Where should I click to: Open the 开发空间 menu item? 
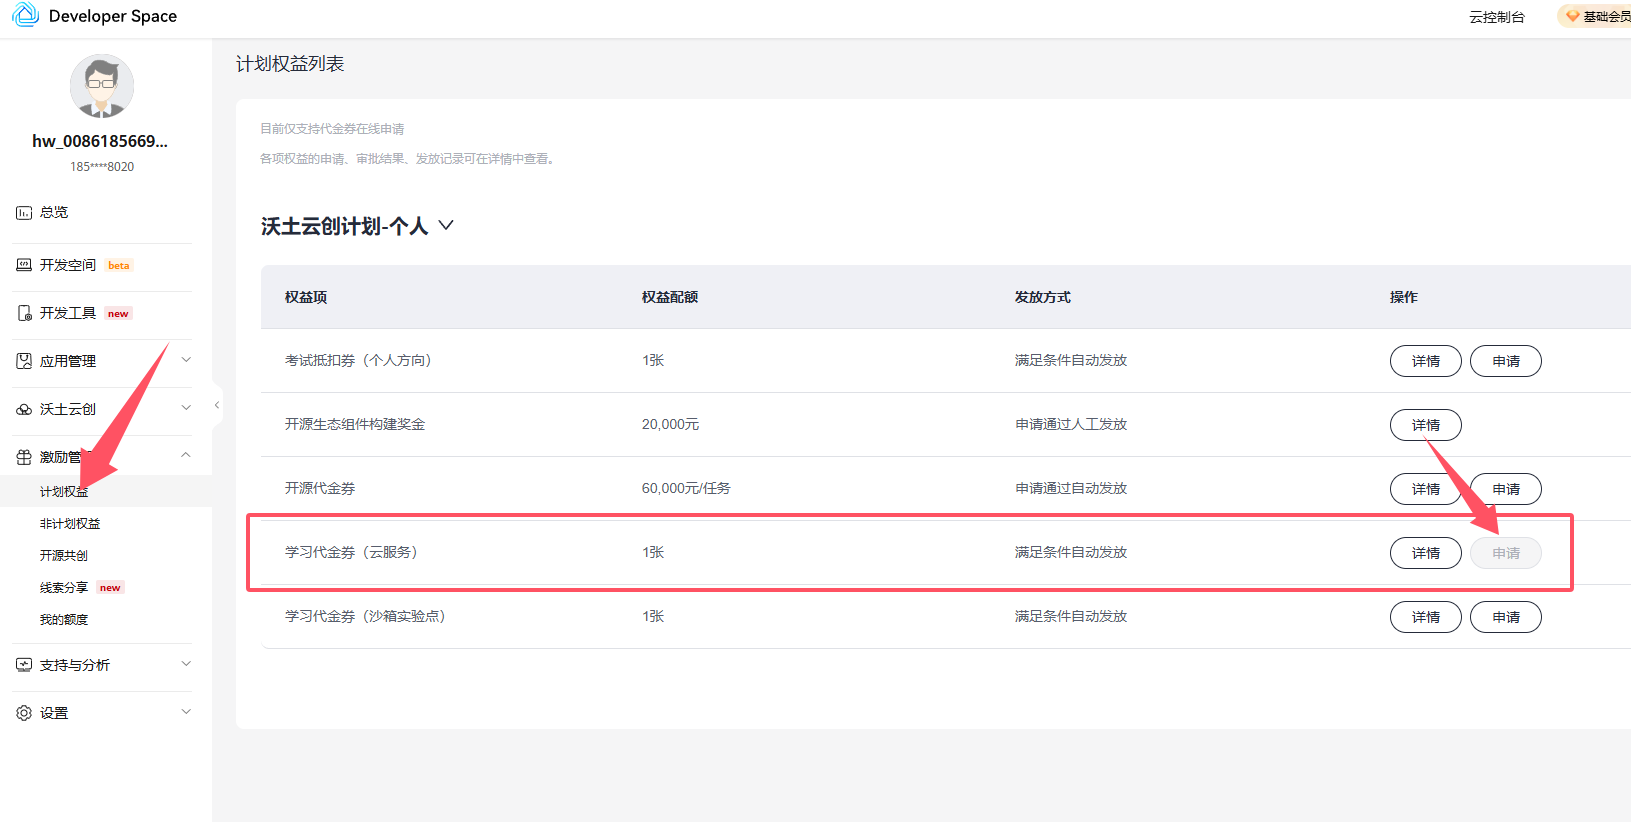coord(68,265)
